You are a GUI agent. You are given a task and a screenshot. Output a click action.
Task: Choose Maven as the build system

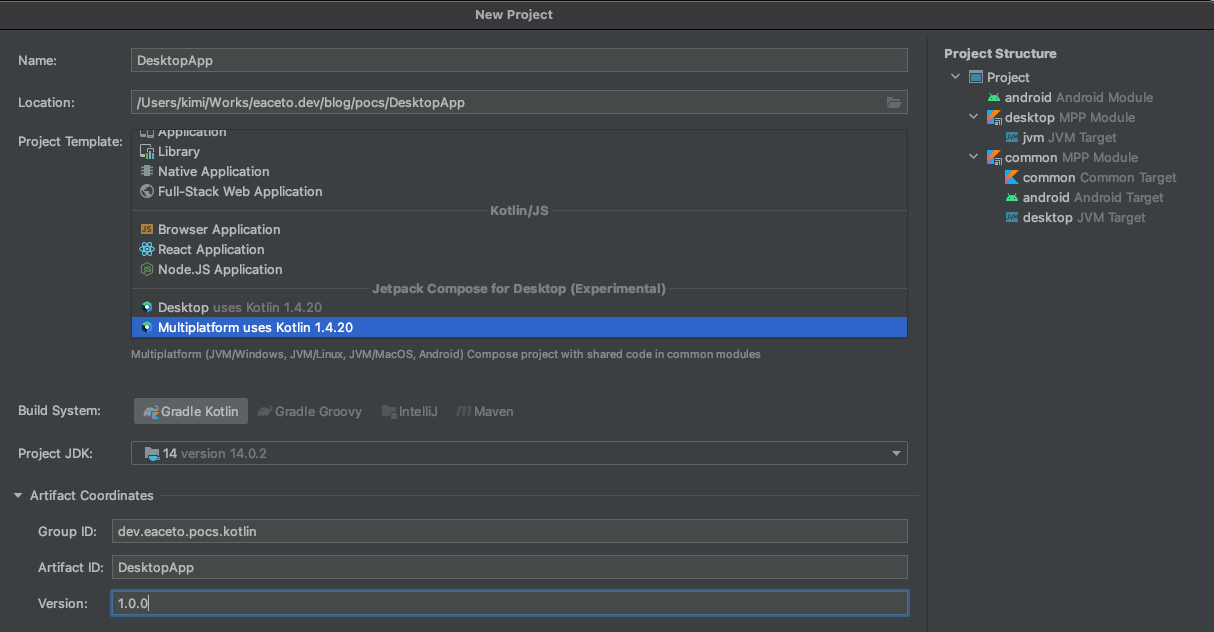pos(485,412)
